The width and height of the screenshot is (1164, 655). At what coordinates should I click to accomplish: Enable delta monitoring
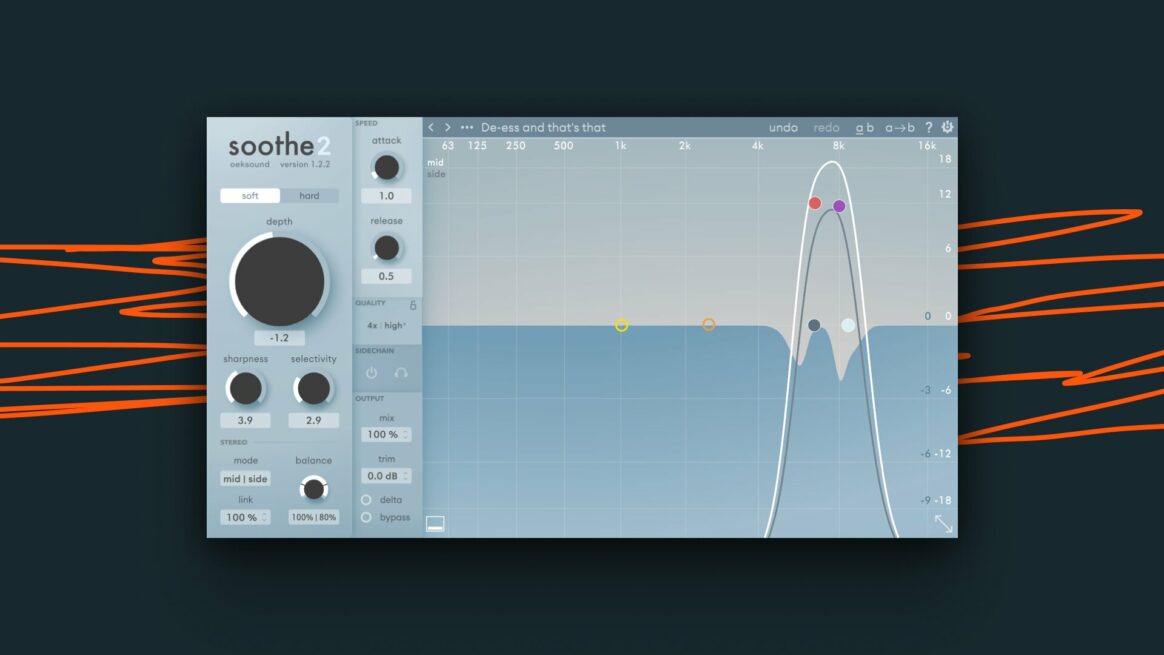coord(367,500)
